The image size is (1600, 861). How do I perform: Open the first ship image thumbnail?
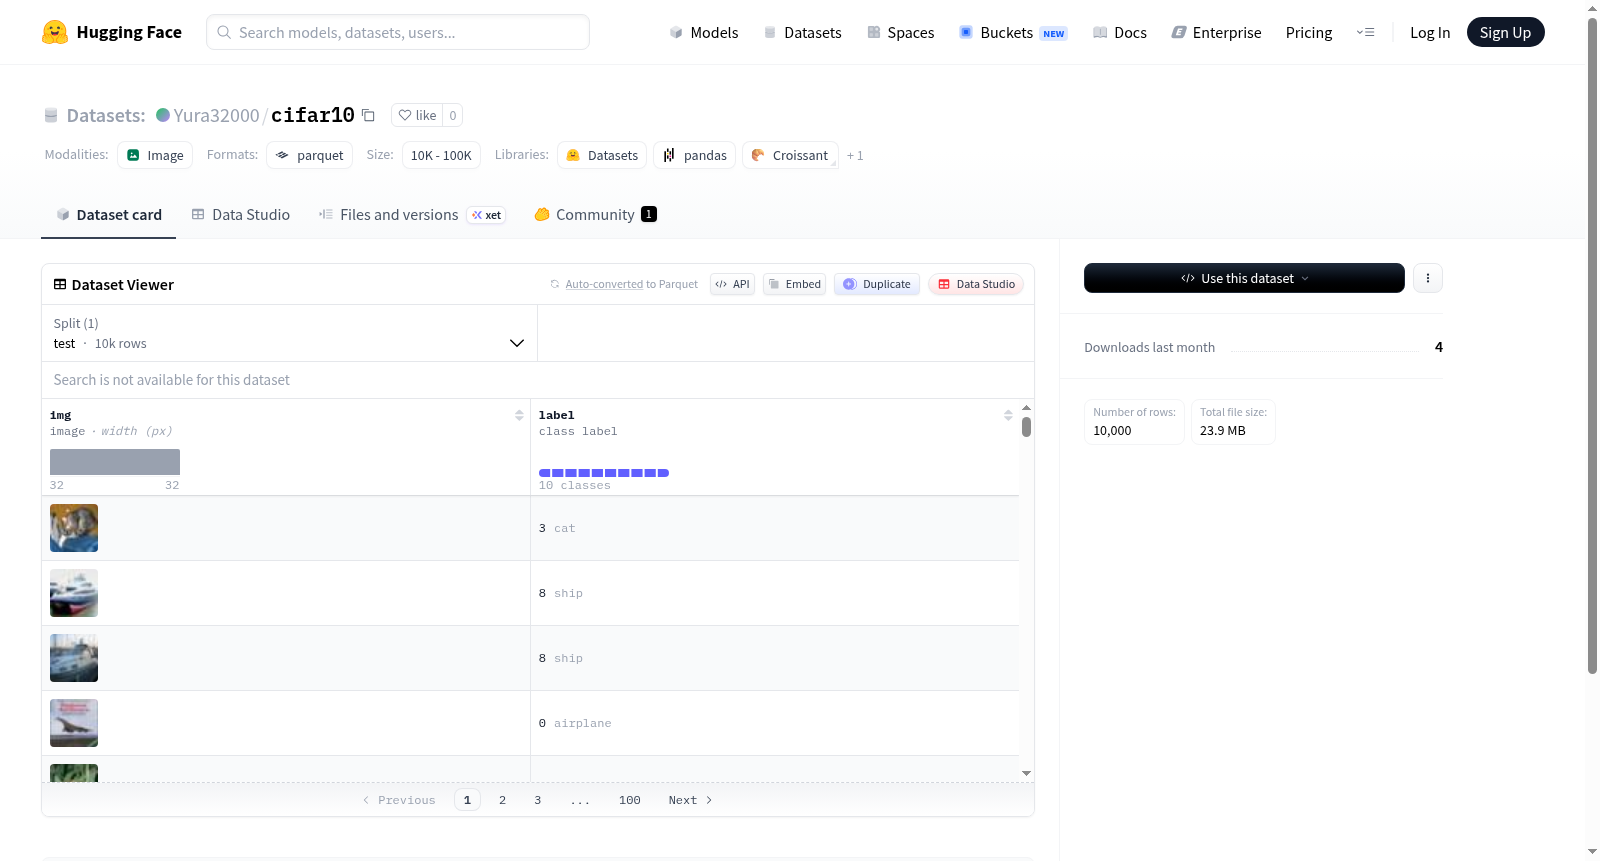click(74, 593)
